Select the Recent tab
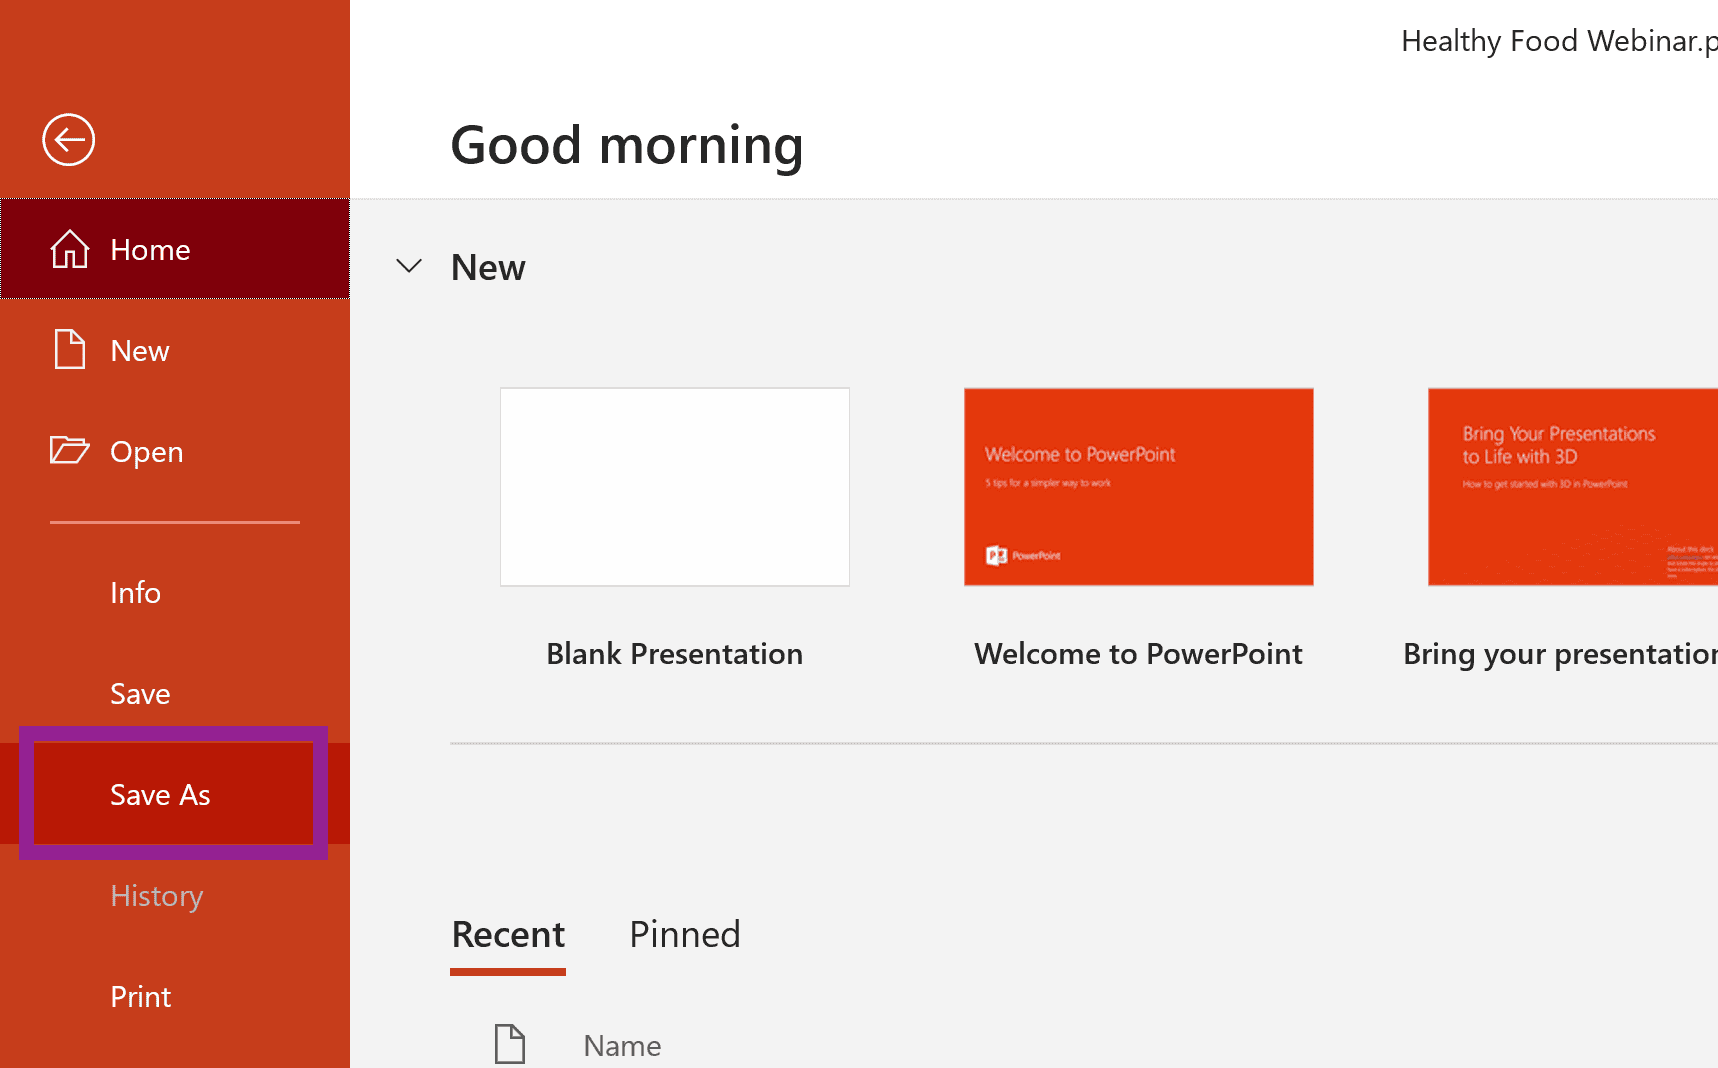 point(507,933)
